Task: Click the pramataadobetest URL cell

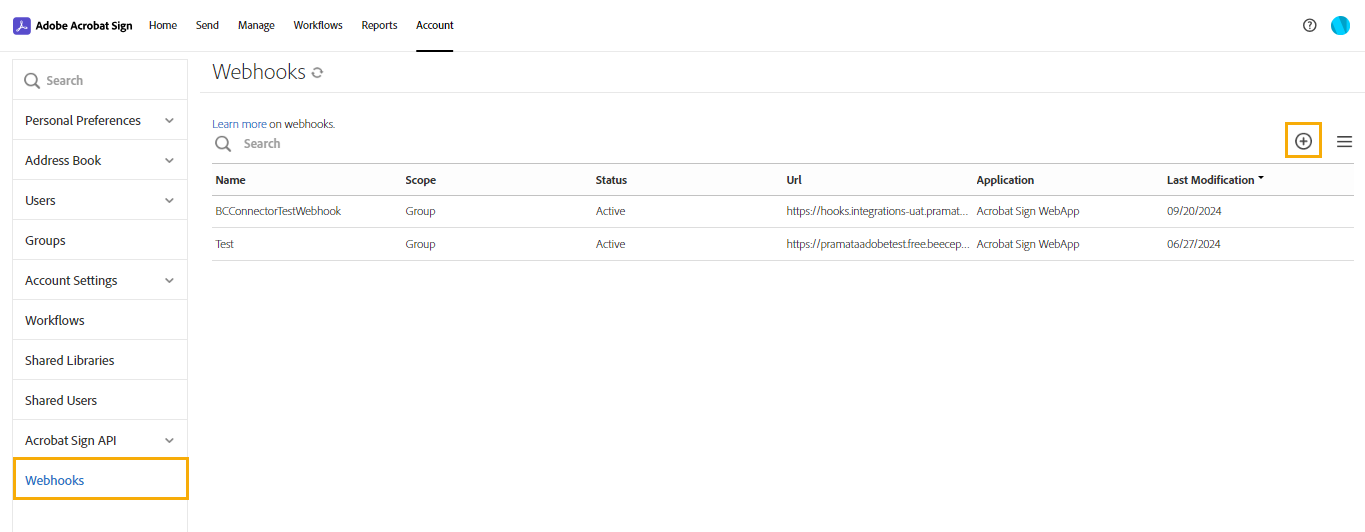Action: 877,244
